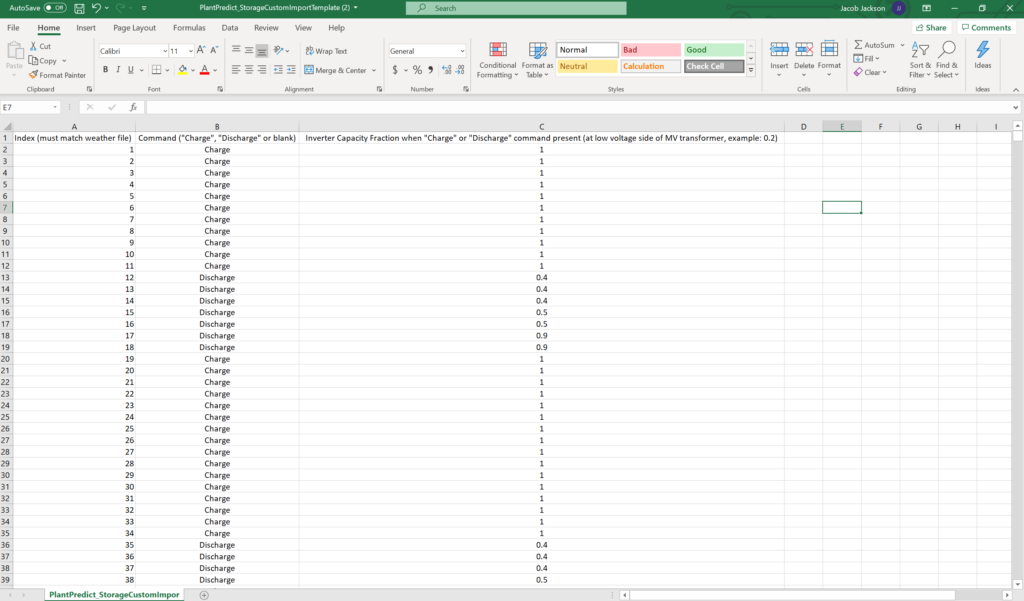Open the Merge & Center dropdown arrow

374,71
